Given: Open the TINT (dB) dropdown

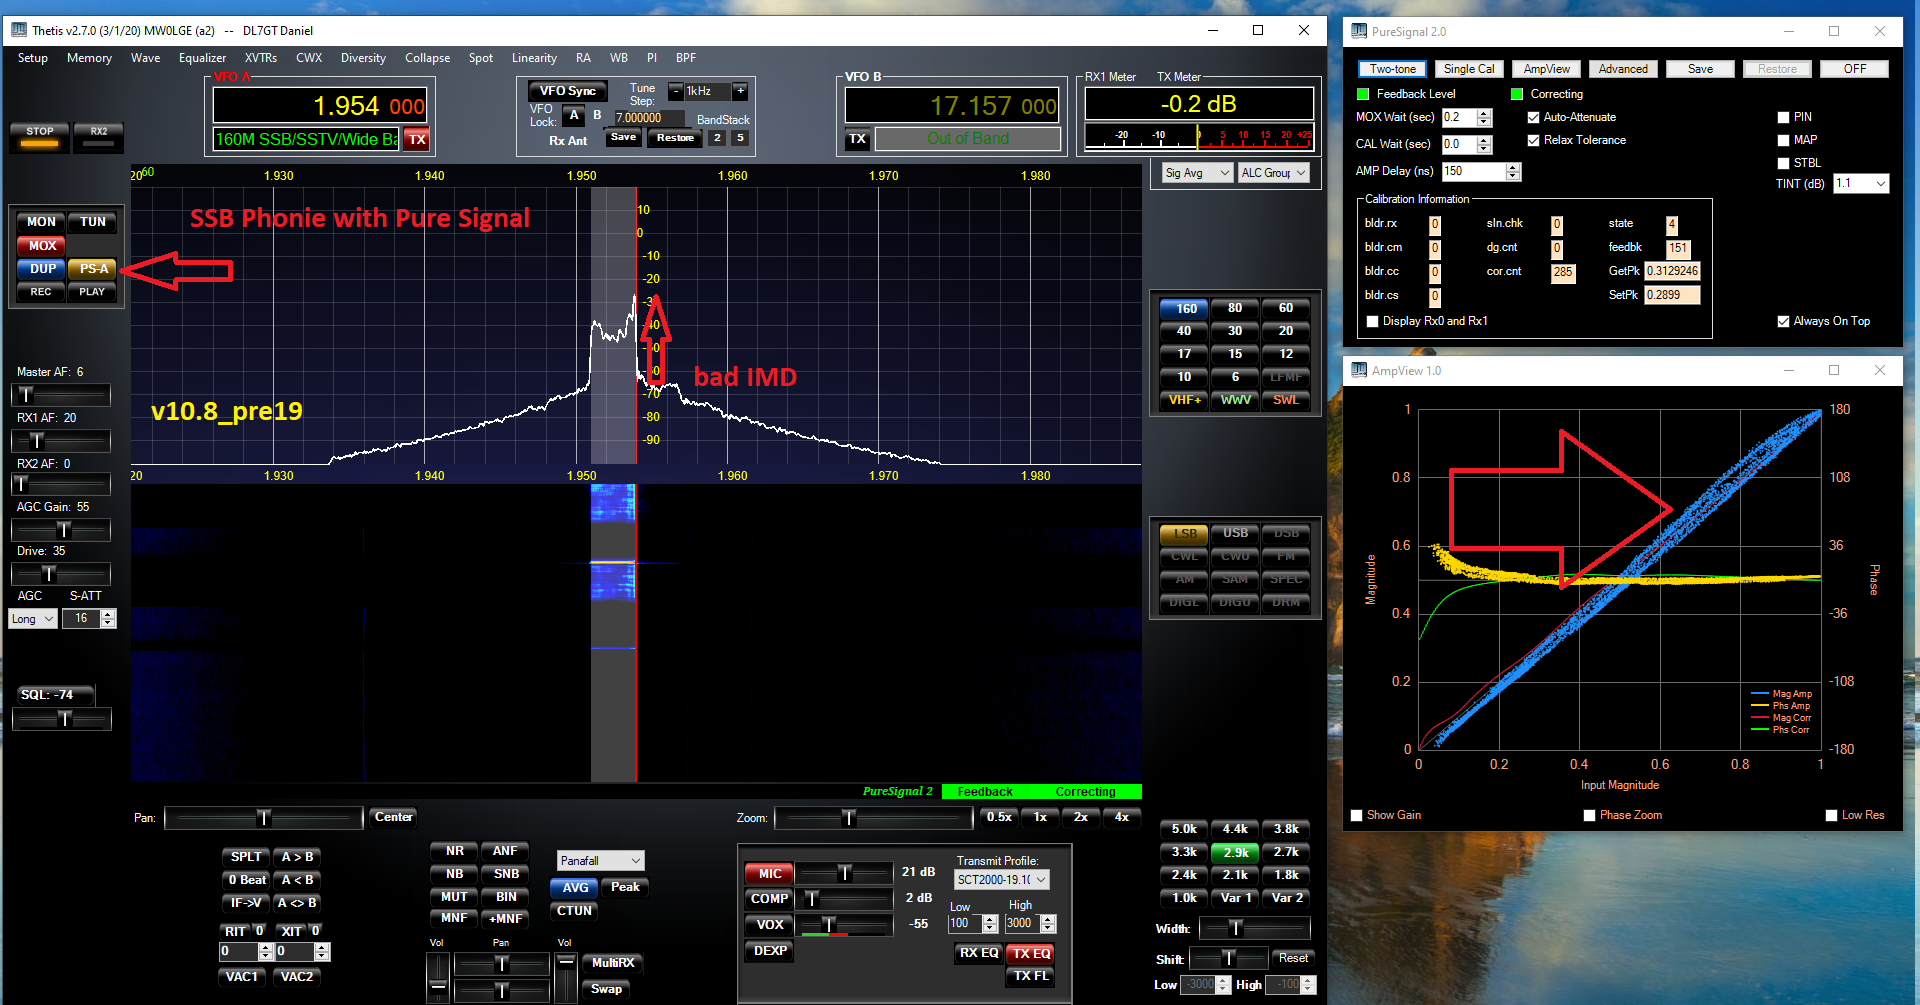Looking at the screenshot, I should pos(1861,184).
